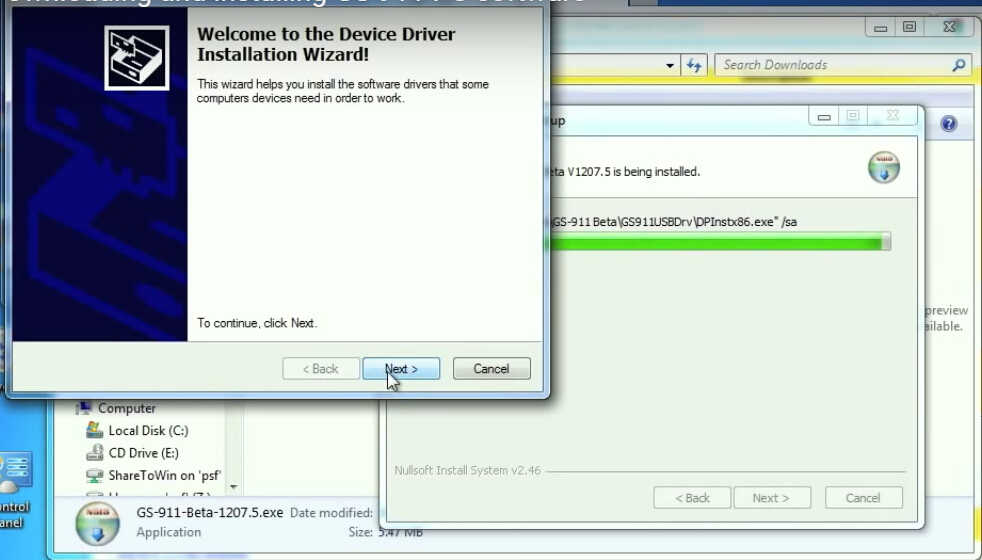The width and height of the screenshot is (982, 560).
Task: Click the installer logo icon in setup header
Action: [x=884, y=167]
